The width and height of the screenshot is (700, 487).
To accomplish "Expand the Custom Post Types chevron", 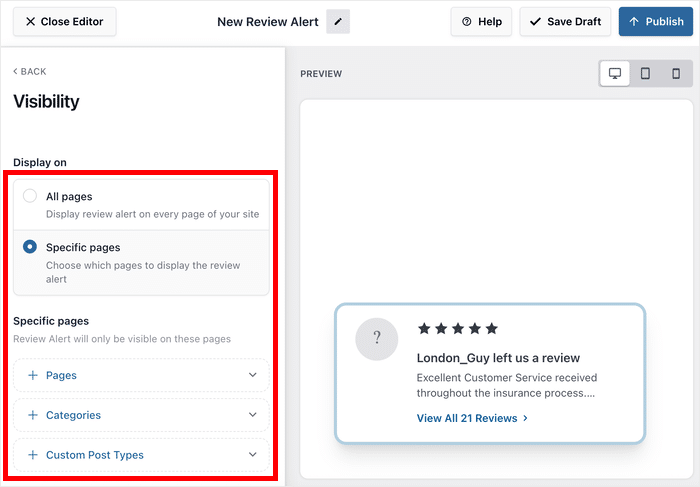I will click(x=253, y=454).
